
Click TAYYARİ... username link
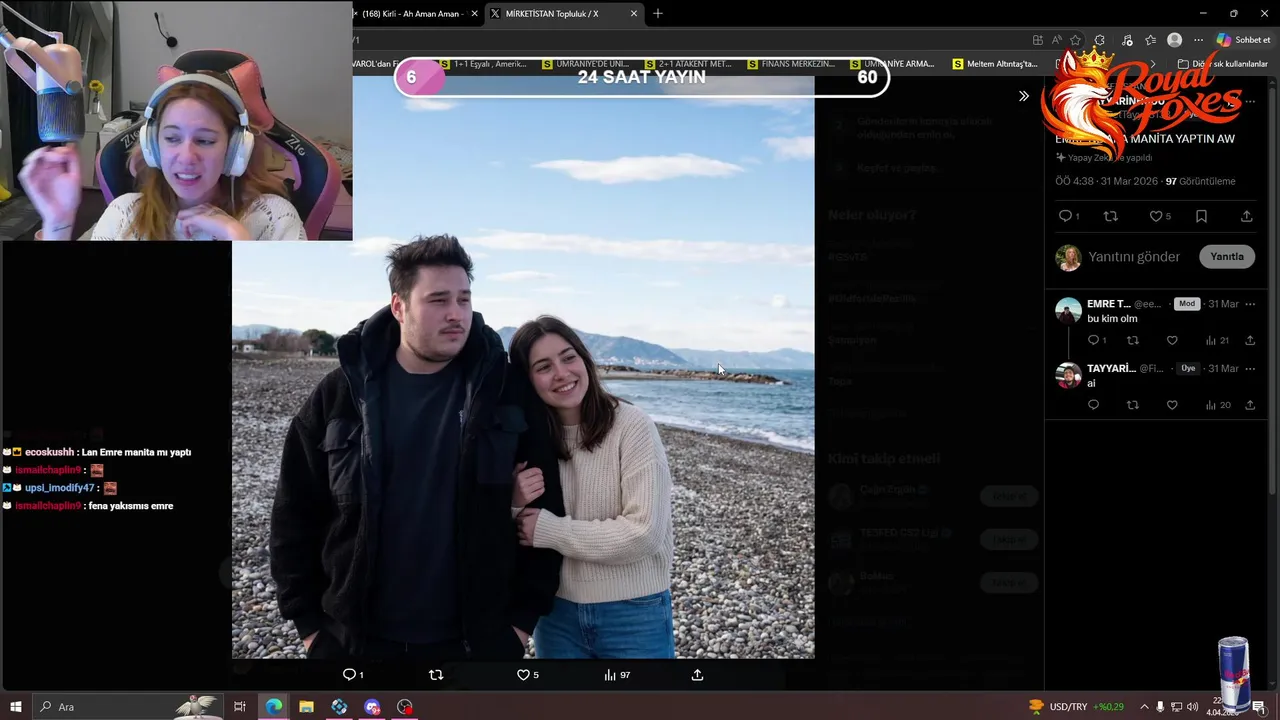coord(1111,368)
